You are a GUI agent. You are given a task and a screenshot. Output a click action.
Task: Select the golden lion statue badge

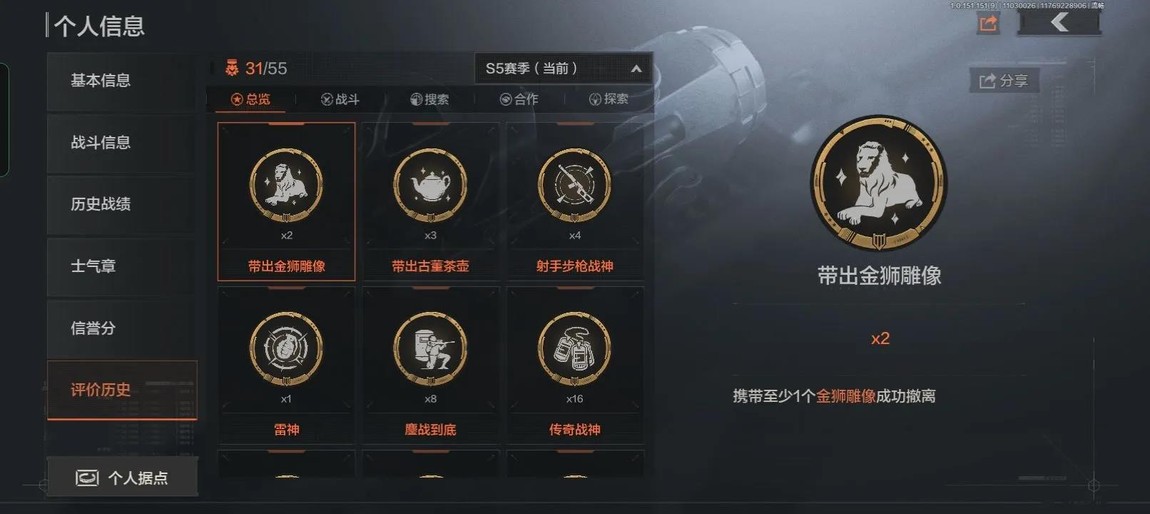(x=286, y=202)
